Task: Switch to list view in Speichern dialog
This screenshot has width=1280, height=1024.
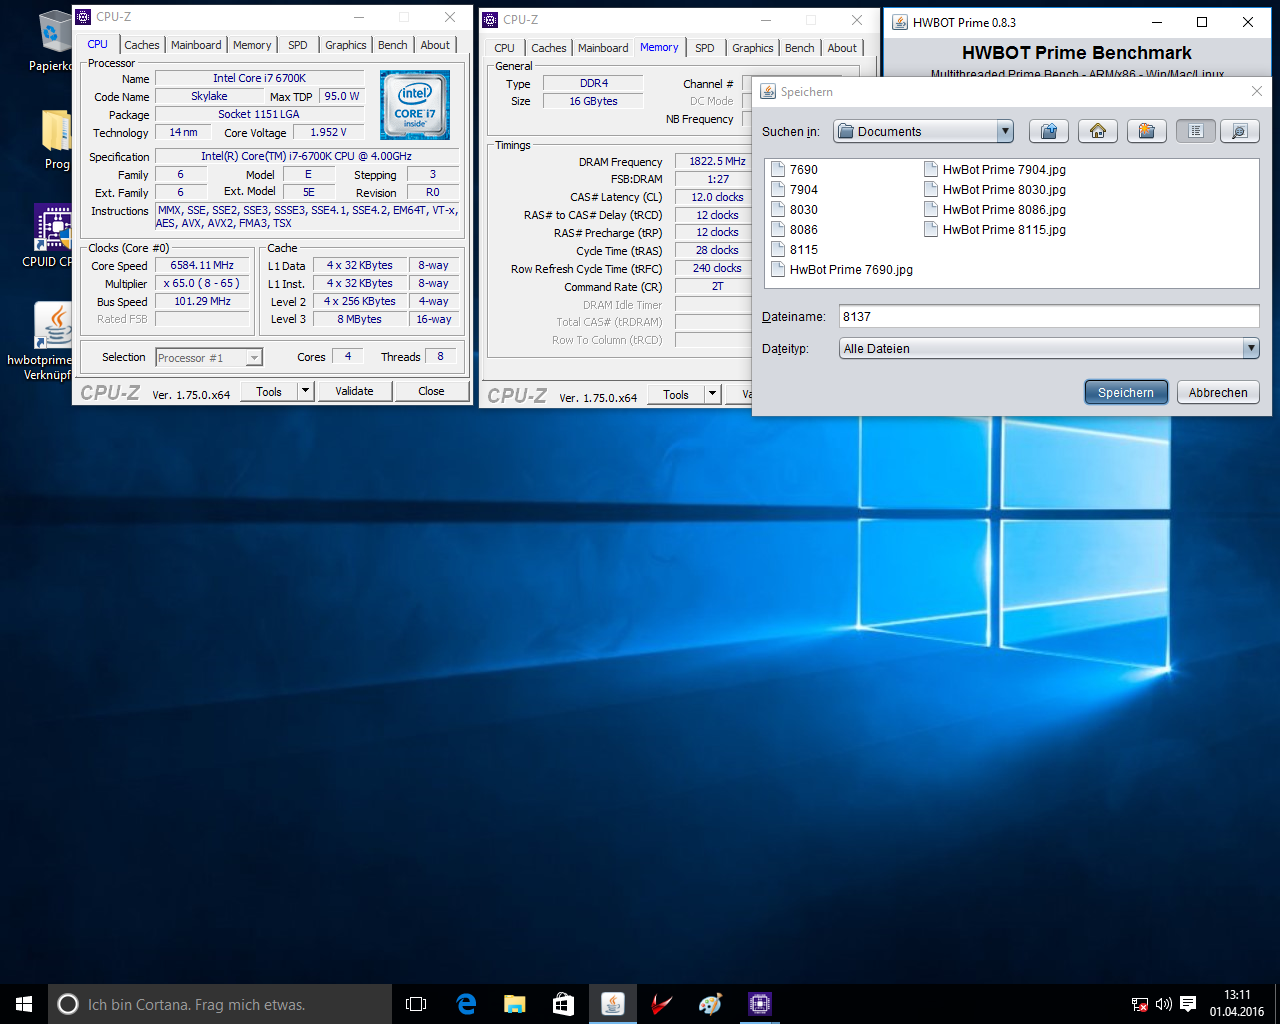Action: [1195, 131]
